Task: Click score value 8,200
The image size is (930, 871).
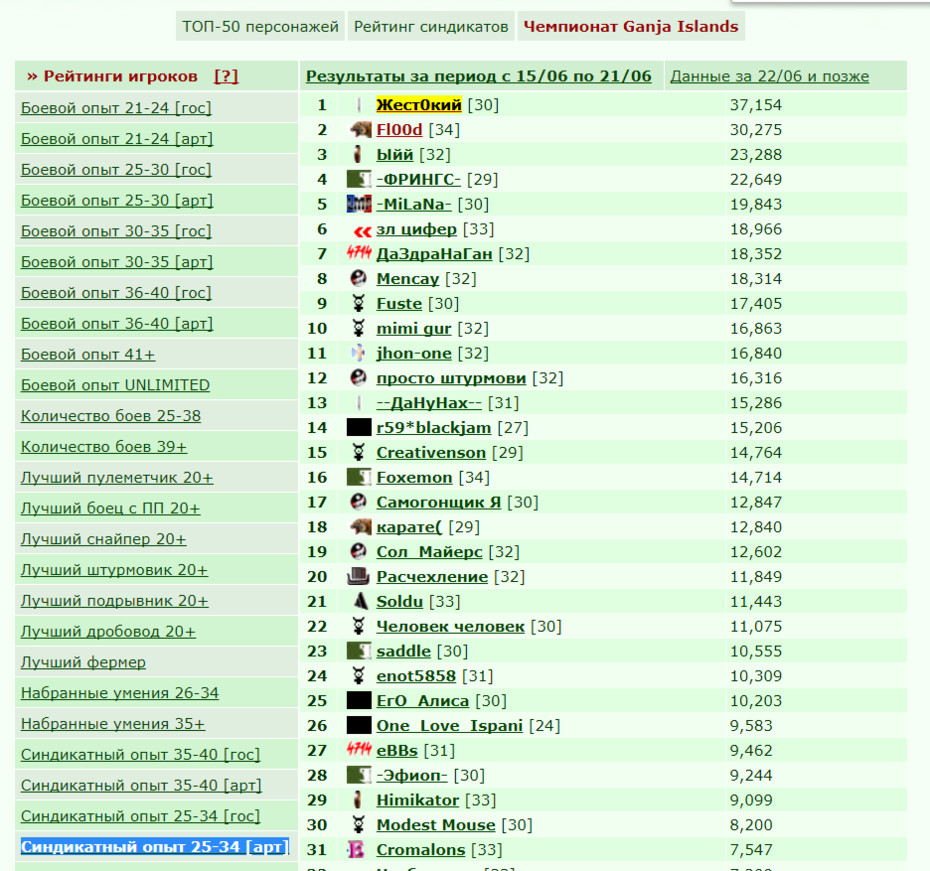Action: coord(751,825)
